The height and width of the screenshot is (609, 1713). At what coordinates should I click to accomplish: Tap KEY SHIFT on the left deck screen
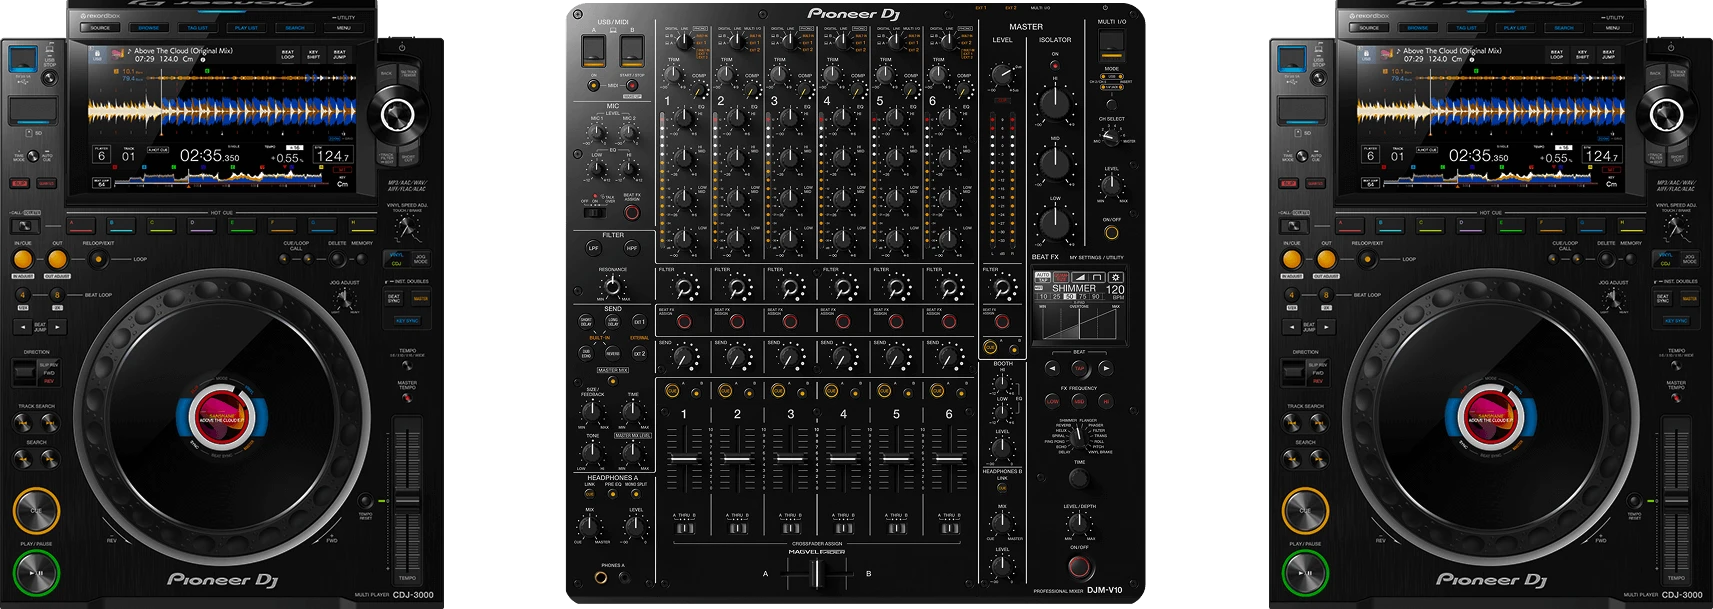click(x=314, y=54)
